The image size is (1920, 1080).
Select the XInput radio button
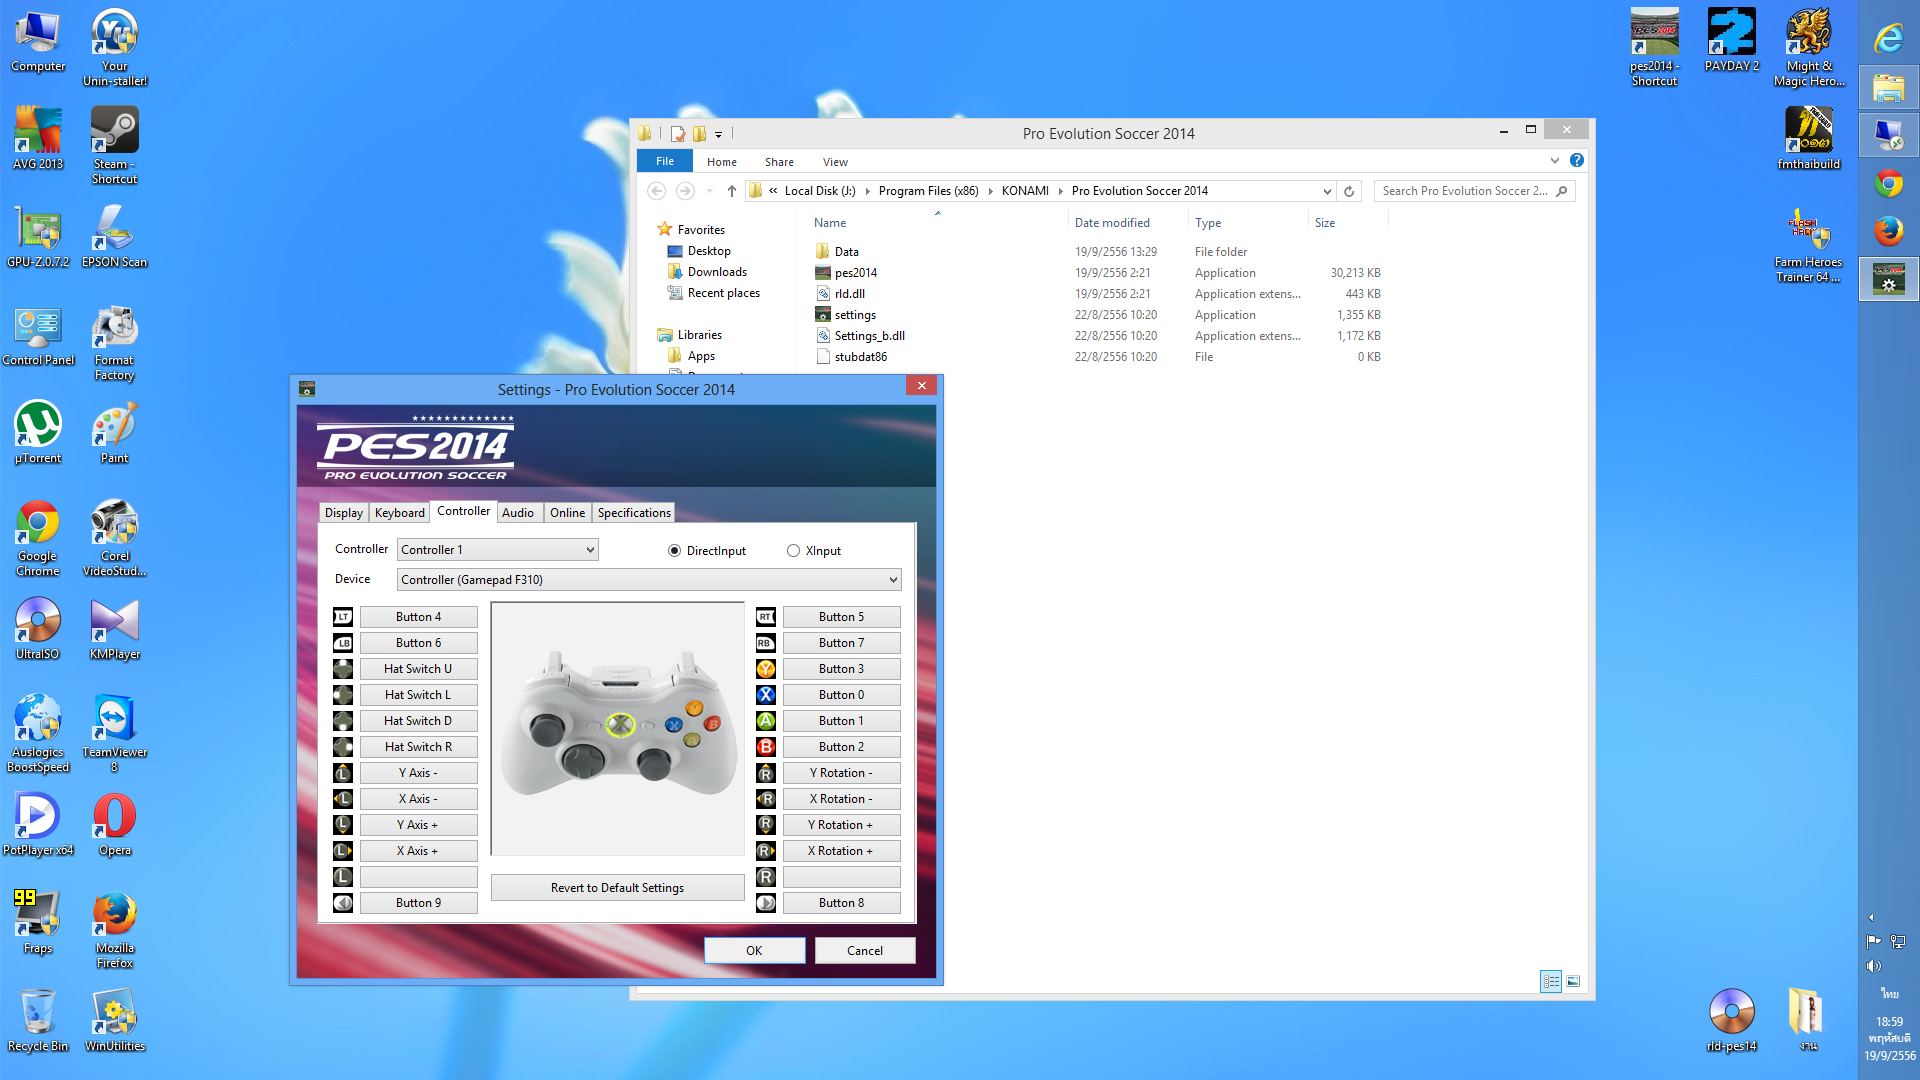pos(793,551)
